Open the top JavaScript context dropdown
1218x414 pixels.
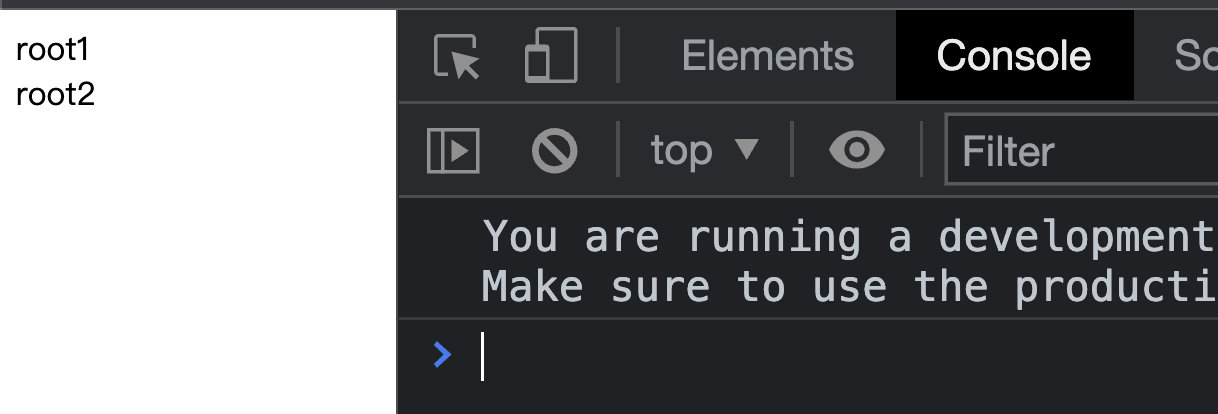click(705, 151)
